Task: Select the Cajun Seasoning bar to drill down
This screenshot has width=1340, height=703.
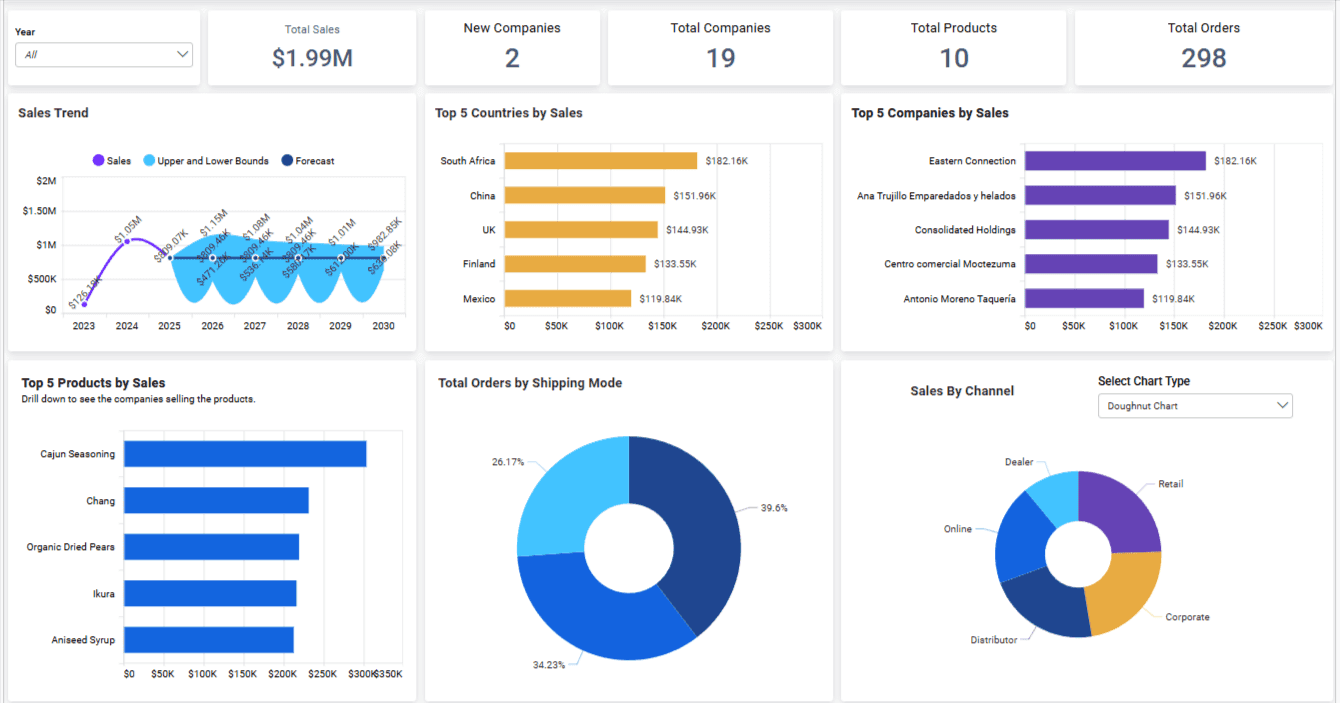Action: (x=240, y=453)
